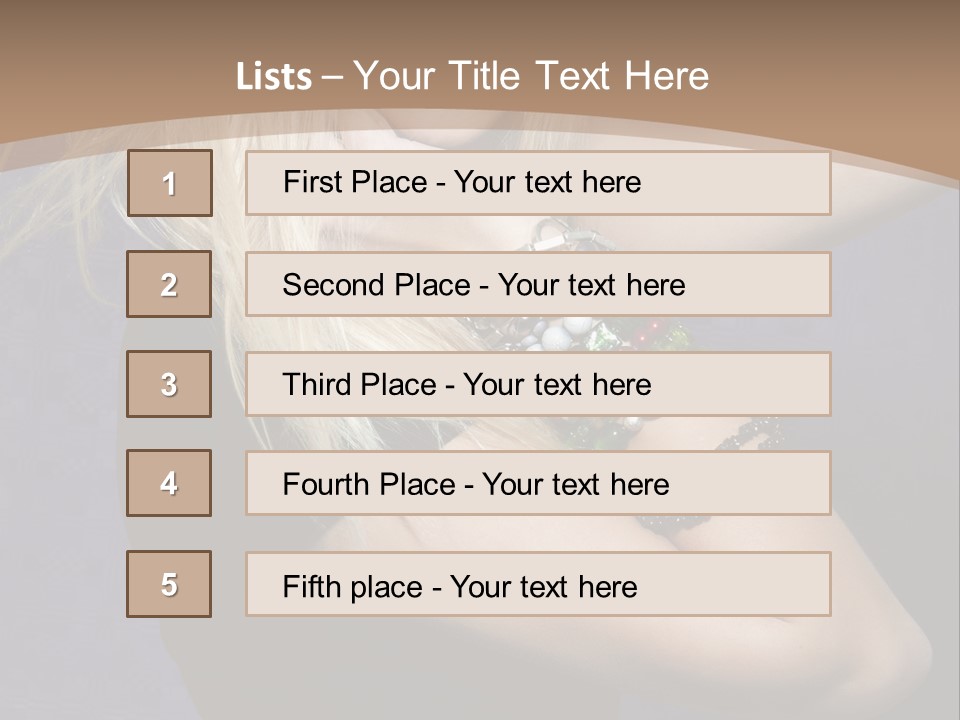Select the metal clasp on the necklace
This screenshot has height=720, width=960.
coord(549,233)
